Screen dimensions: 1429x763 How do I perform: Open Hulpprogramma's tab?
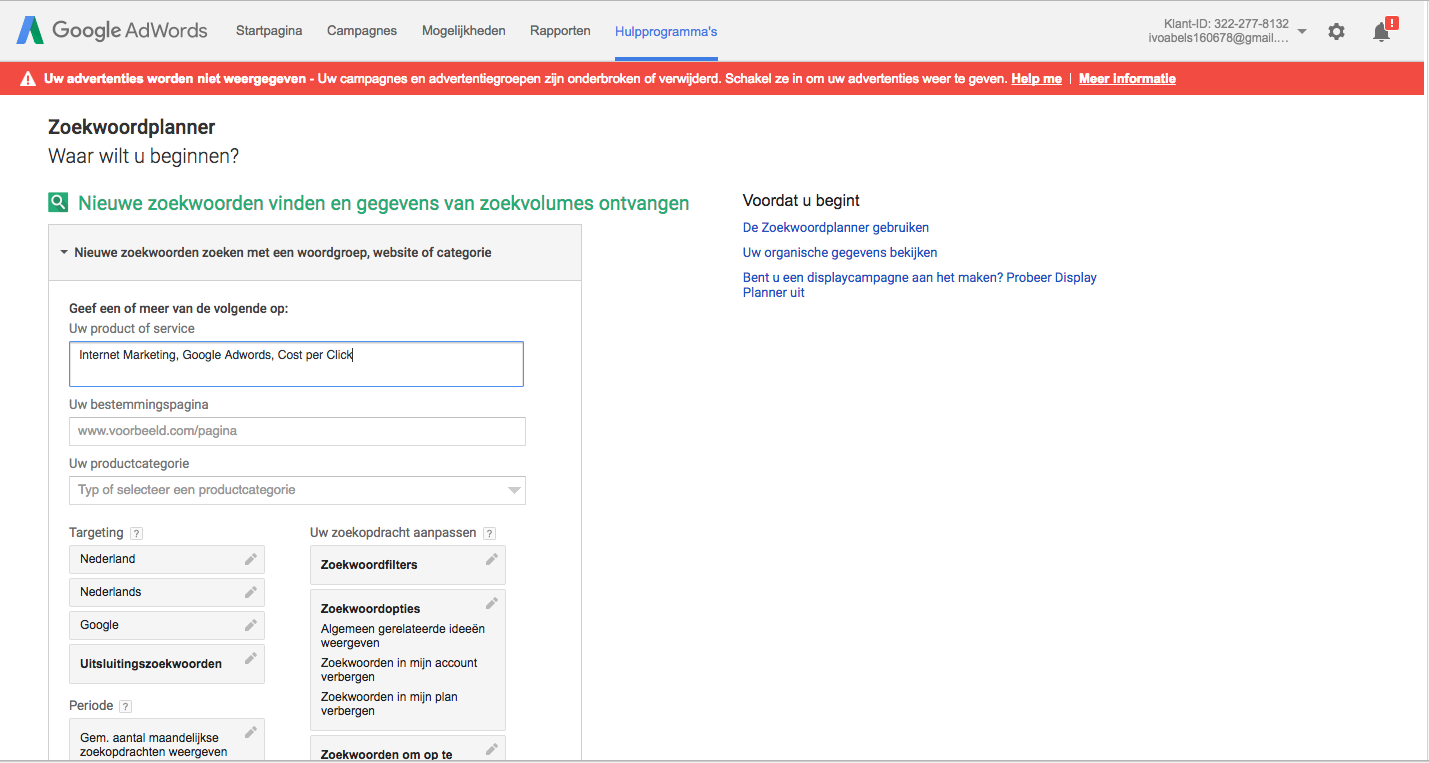click(666, 31)
